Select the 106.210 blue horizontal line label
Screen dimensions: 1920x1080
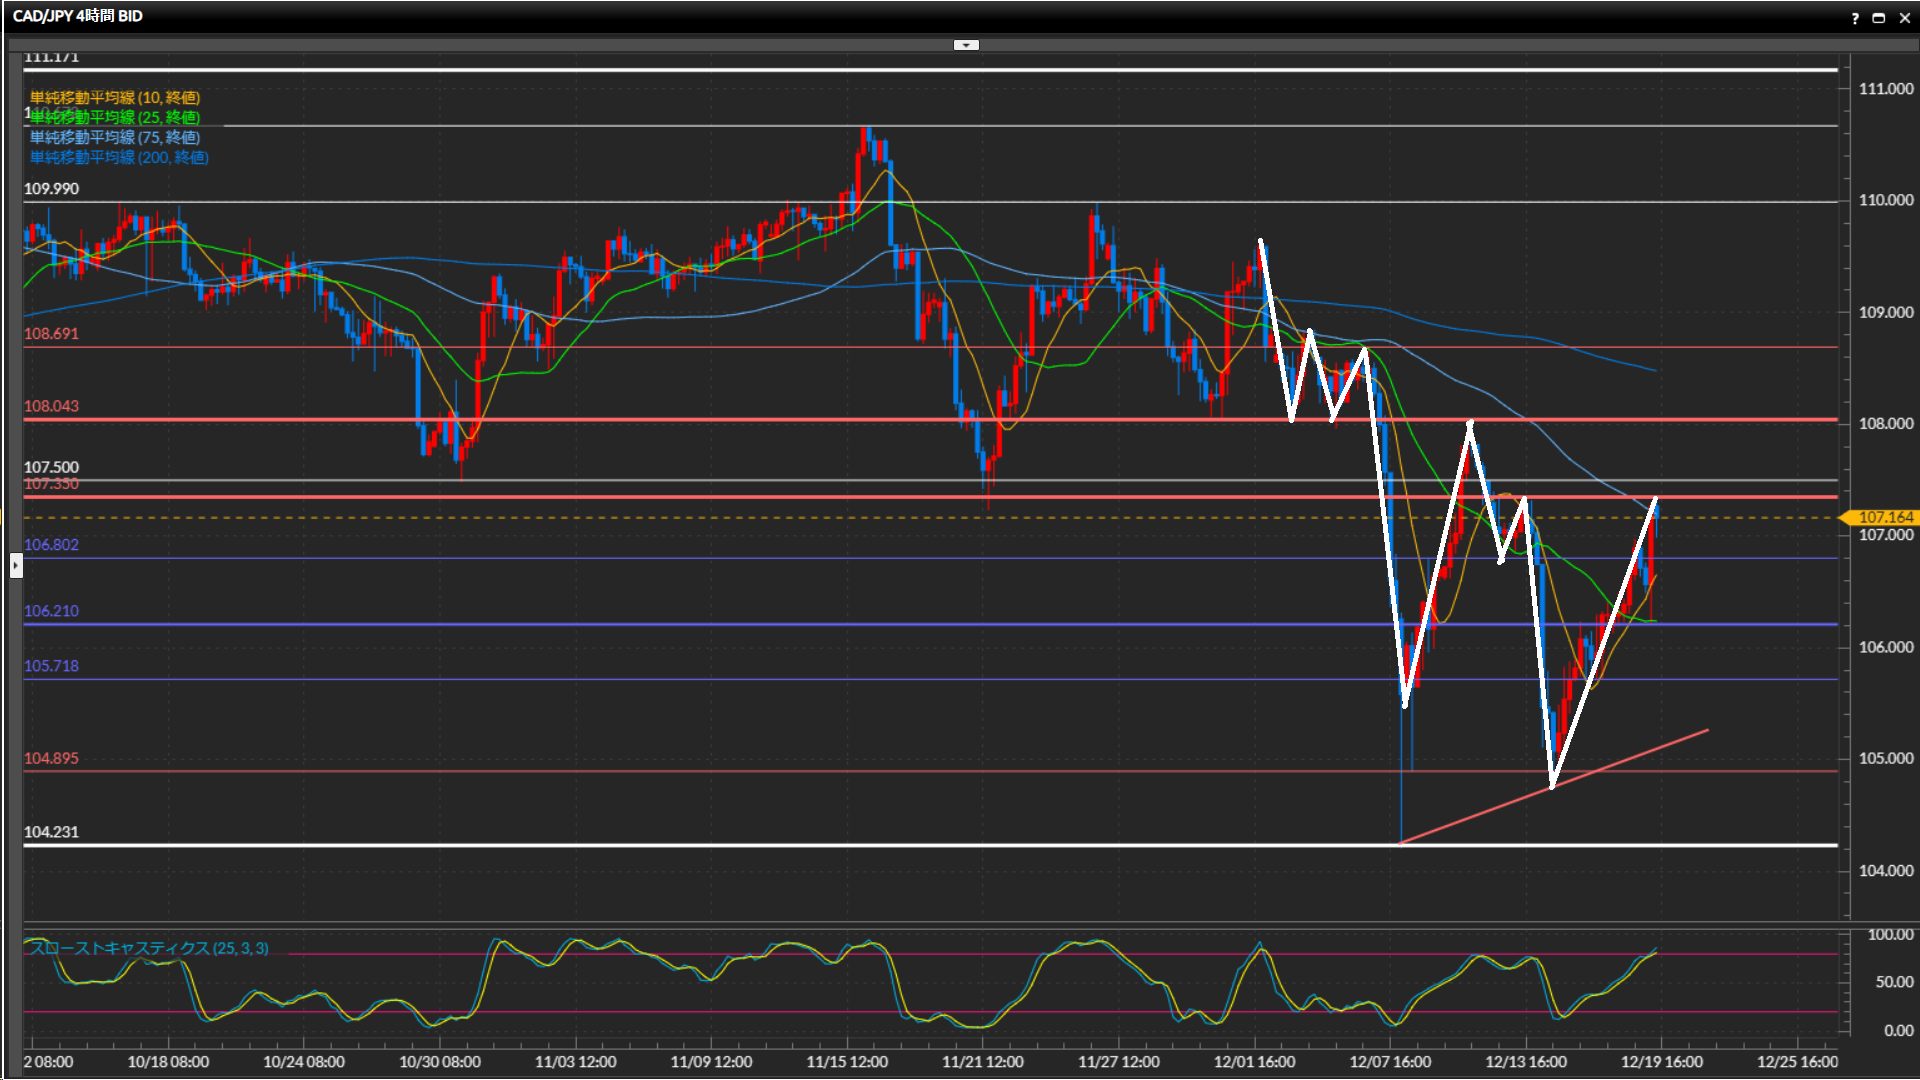[51, 611]
